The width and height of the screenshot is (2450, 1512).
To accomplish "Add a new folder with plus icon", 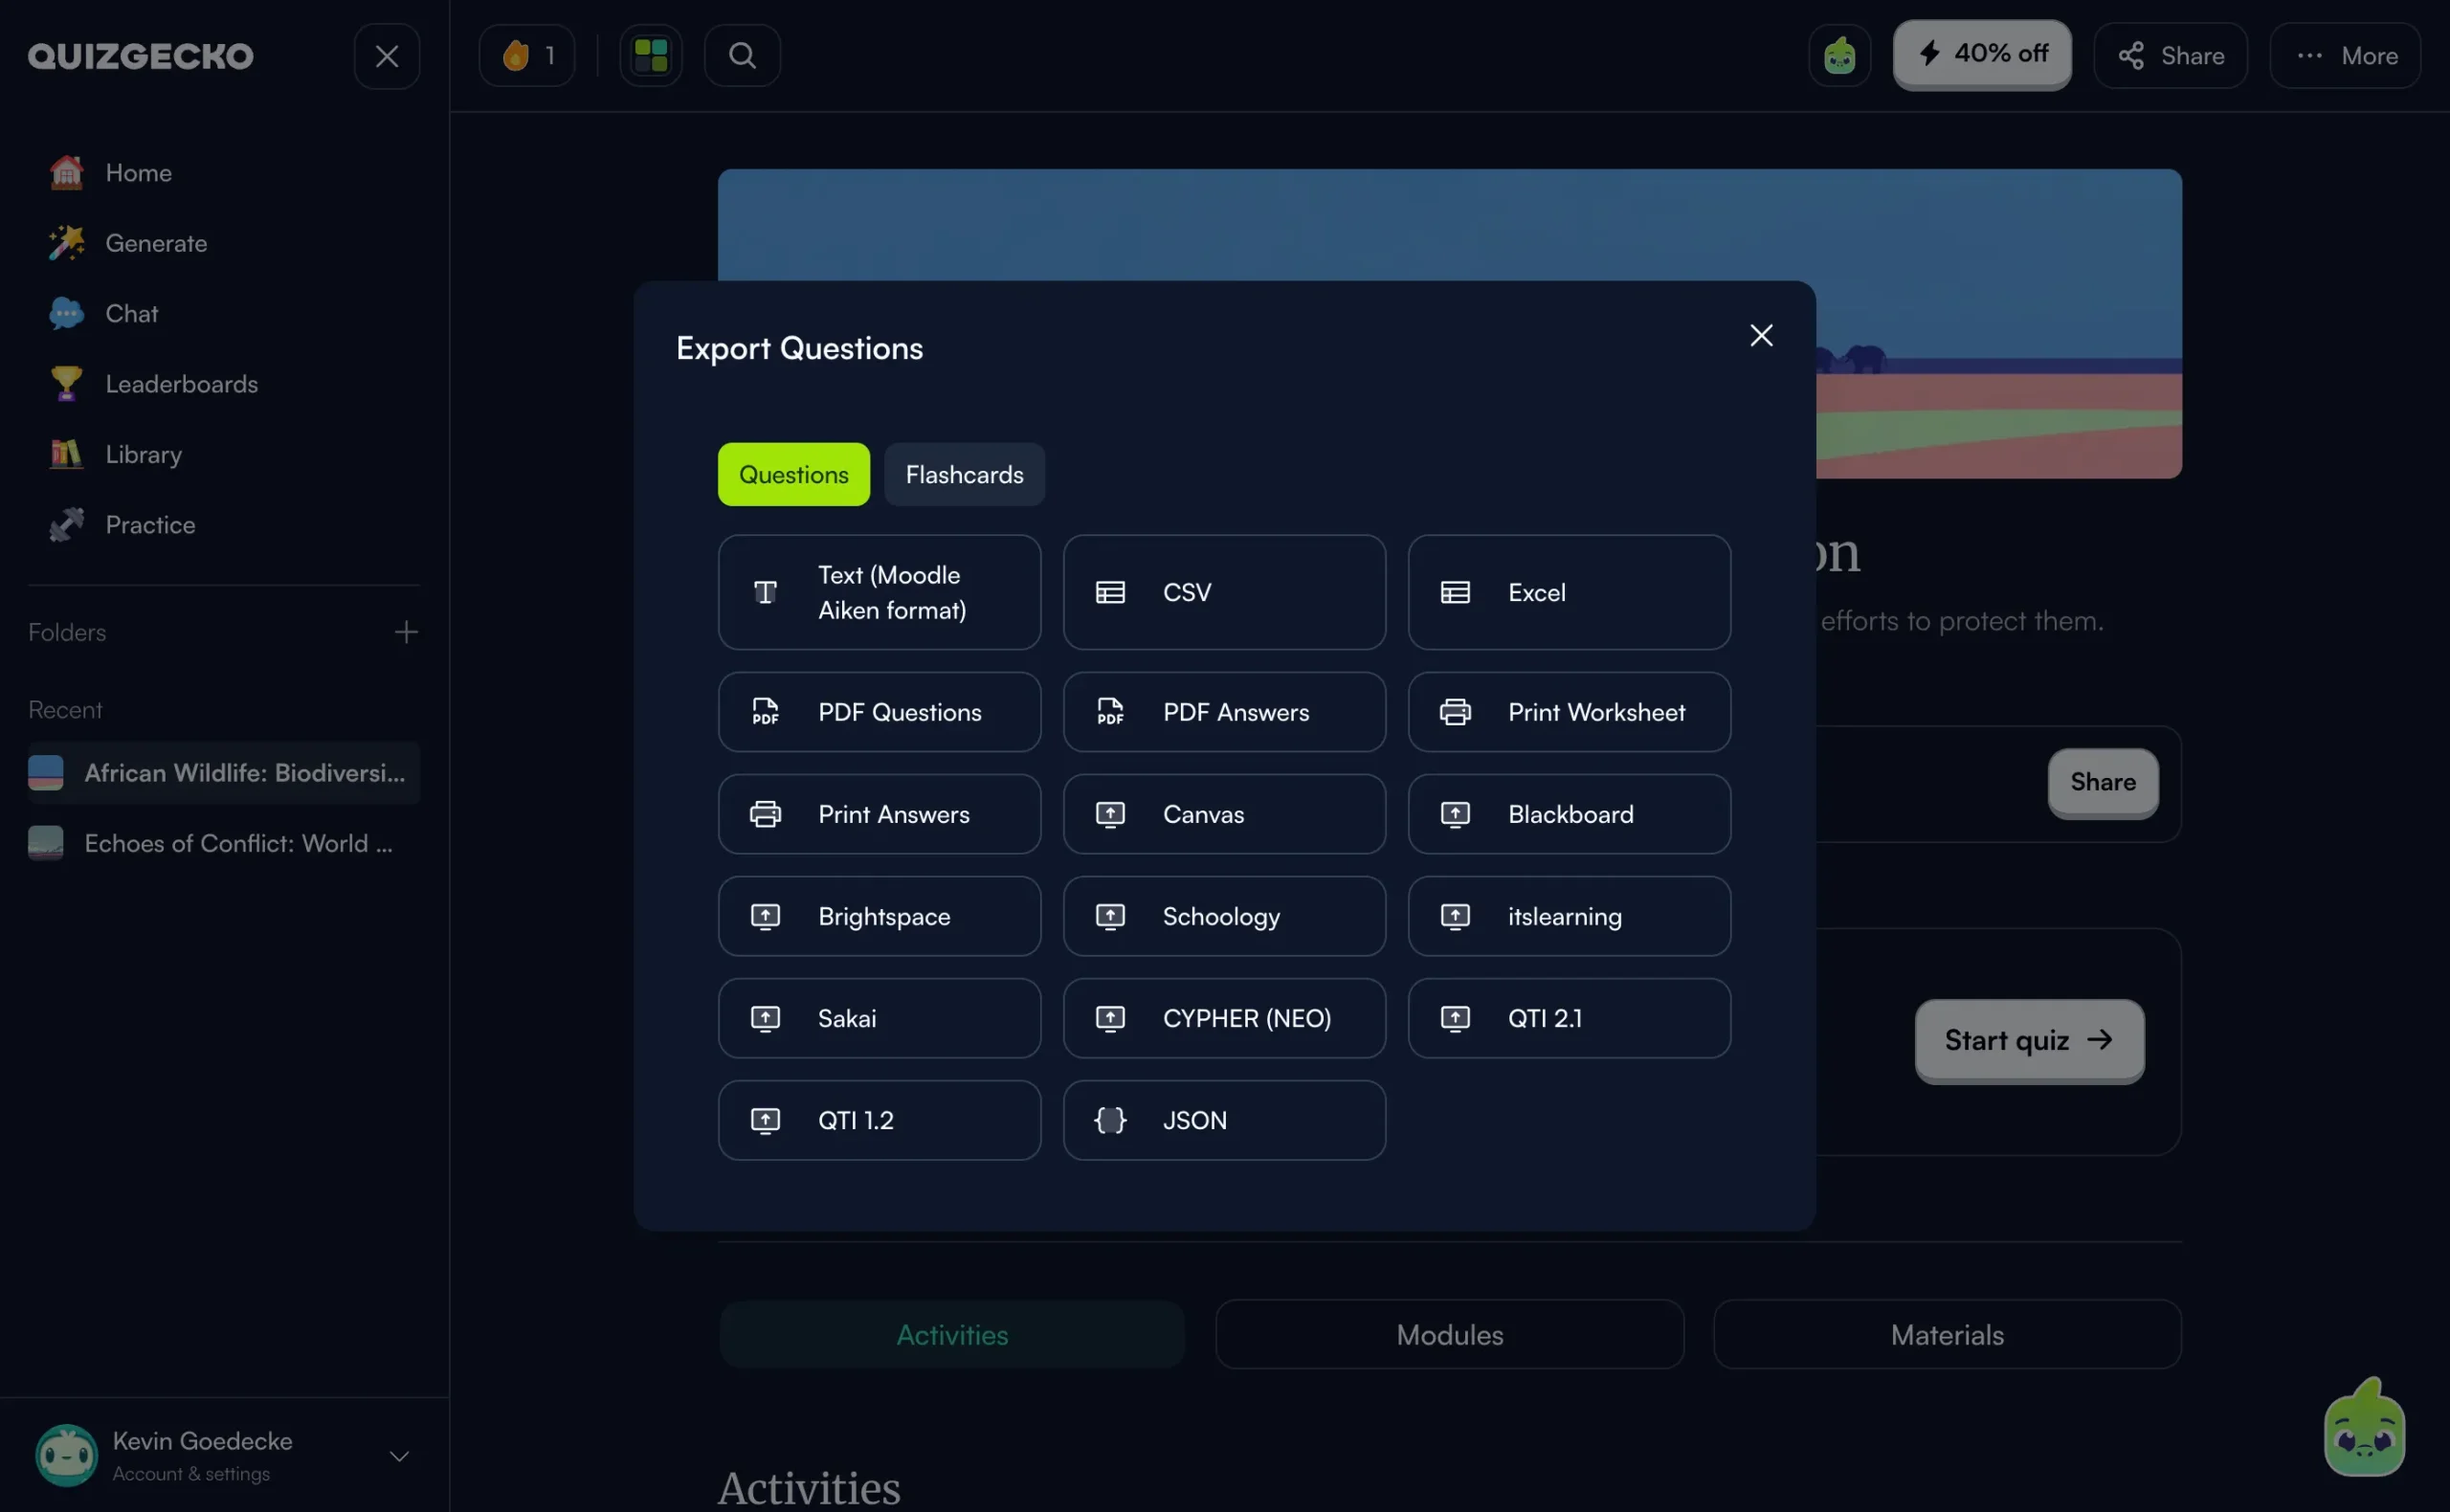I will [406, 632].
